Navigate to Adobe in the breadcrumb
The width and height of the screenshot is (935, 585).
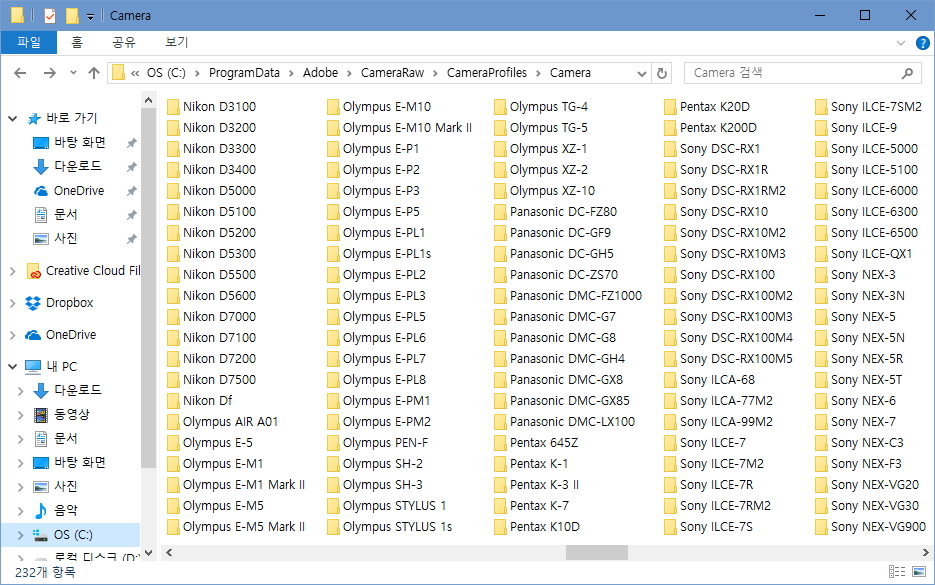(x=320, y=73)
